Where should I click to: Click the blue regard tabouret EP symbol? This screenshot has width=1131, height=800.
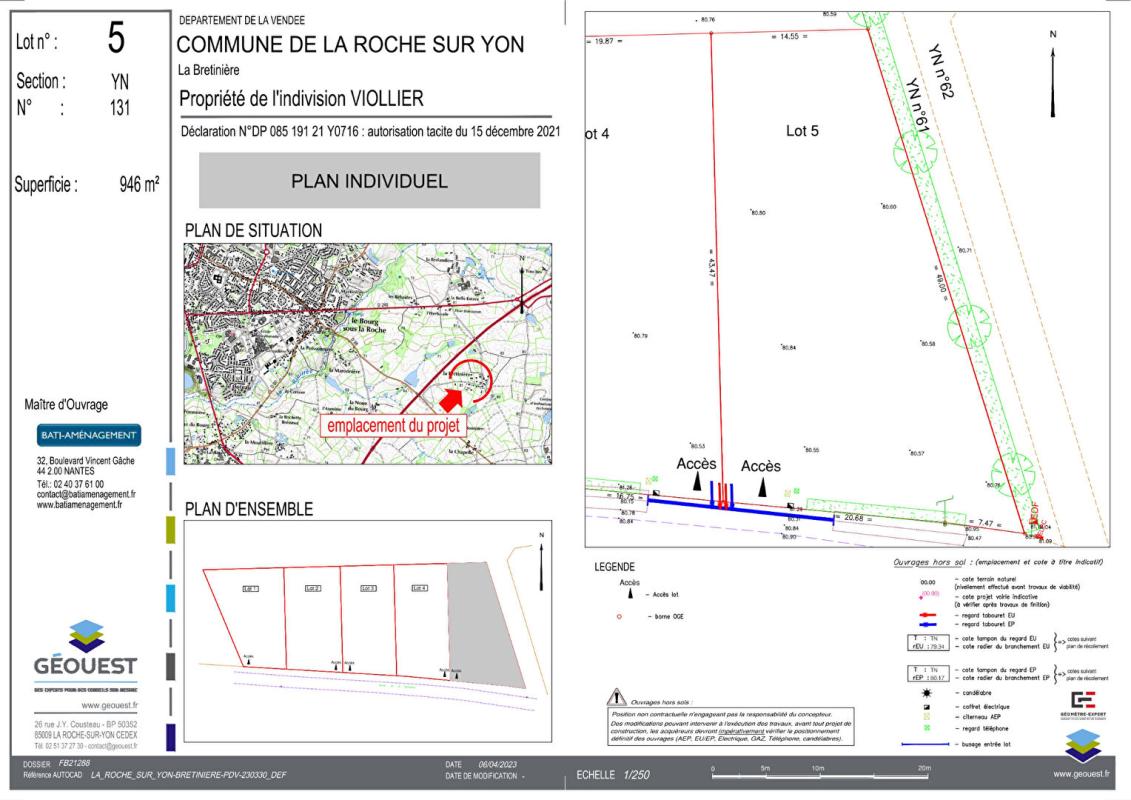pyautogui.click(x=928, y=625)
